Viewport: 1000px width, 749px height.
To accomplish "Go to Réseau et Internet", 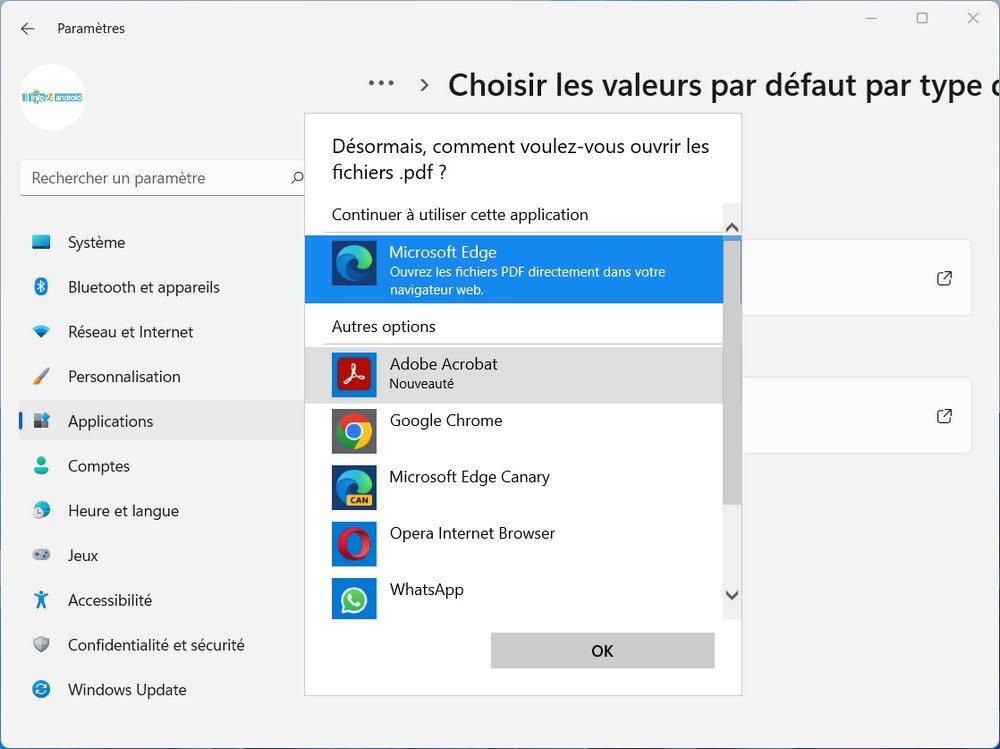I will pyautogui.click(x=163, y=332).
